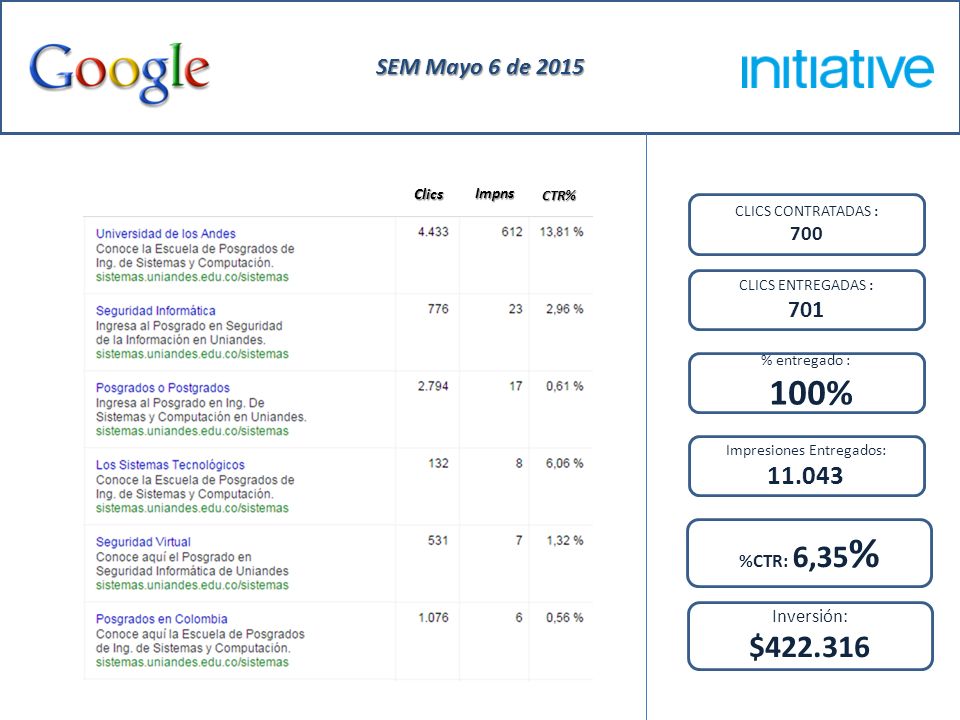Click the green URL under 'Posgrados o Postgrados'
This screenshot has width=960, height=720.
click(192, 432)
